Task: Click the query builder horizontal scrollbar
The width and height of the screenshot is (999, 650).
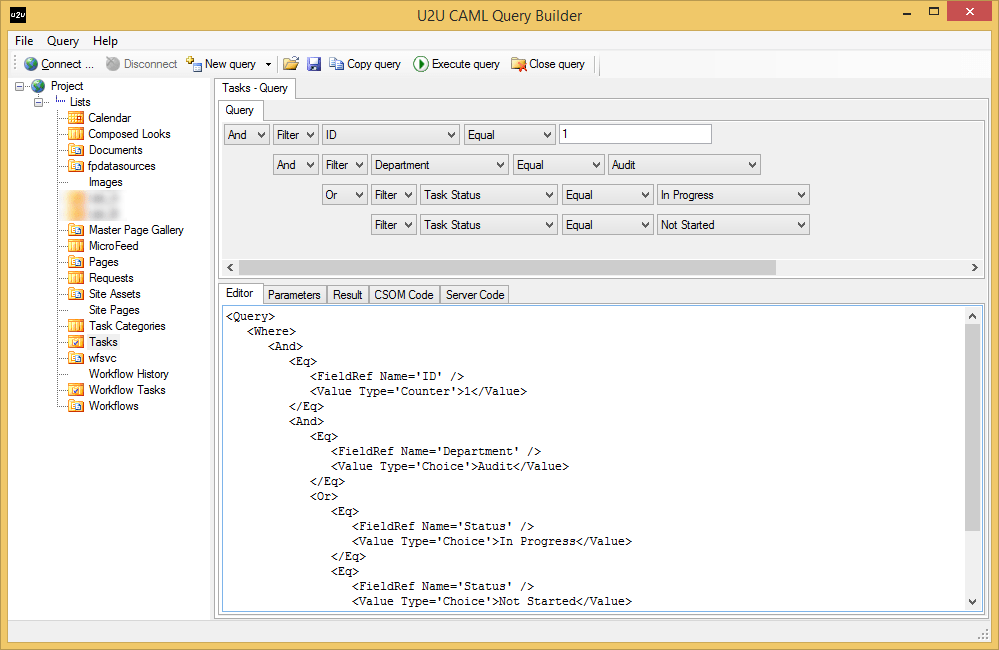Action: point(507,268)
